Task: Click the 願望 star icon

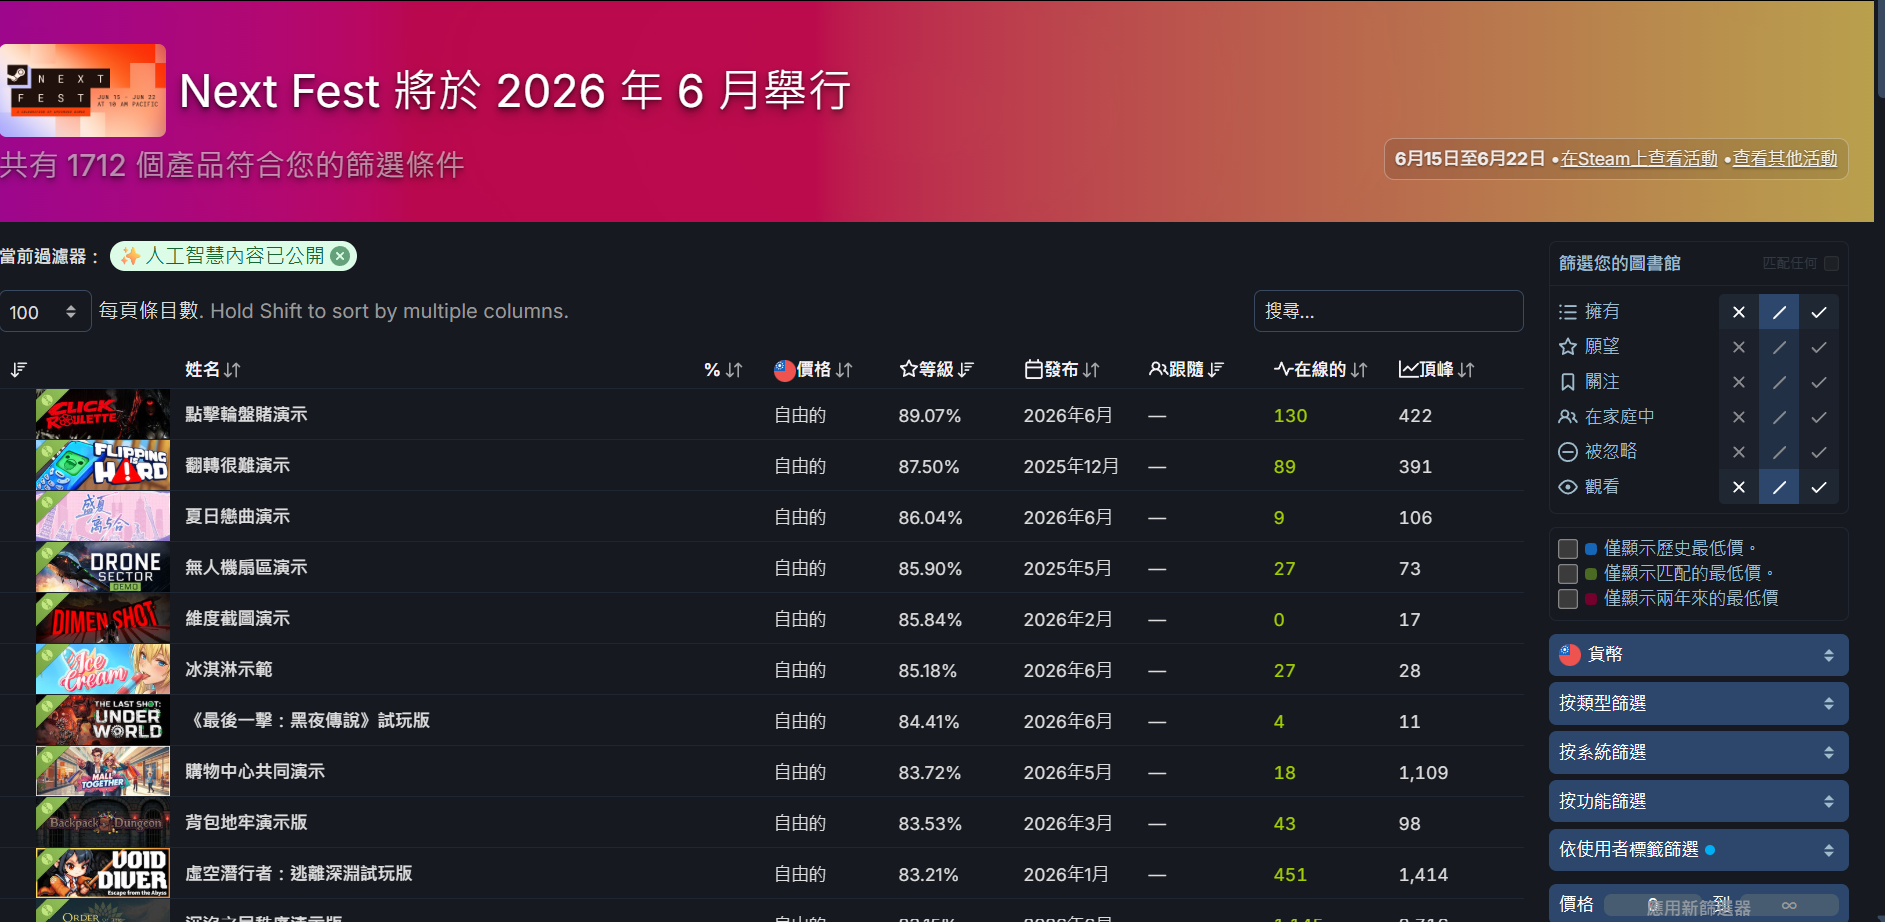Action: (1568, 346)
